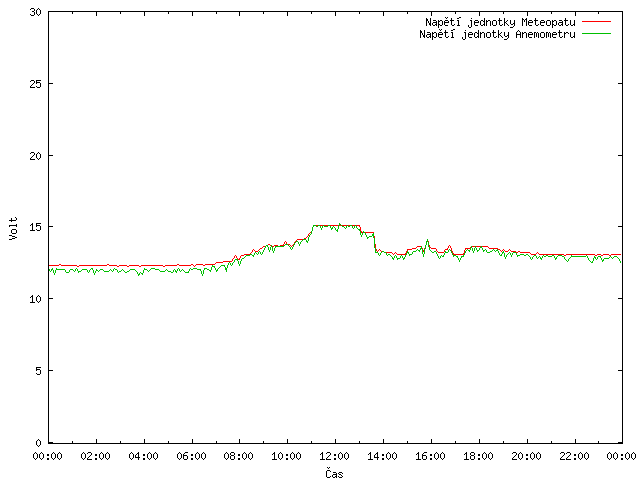Click the 15 V plateau of the curves near noon
640x480 pixels.
coord(336,226)
